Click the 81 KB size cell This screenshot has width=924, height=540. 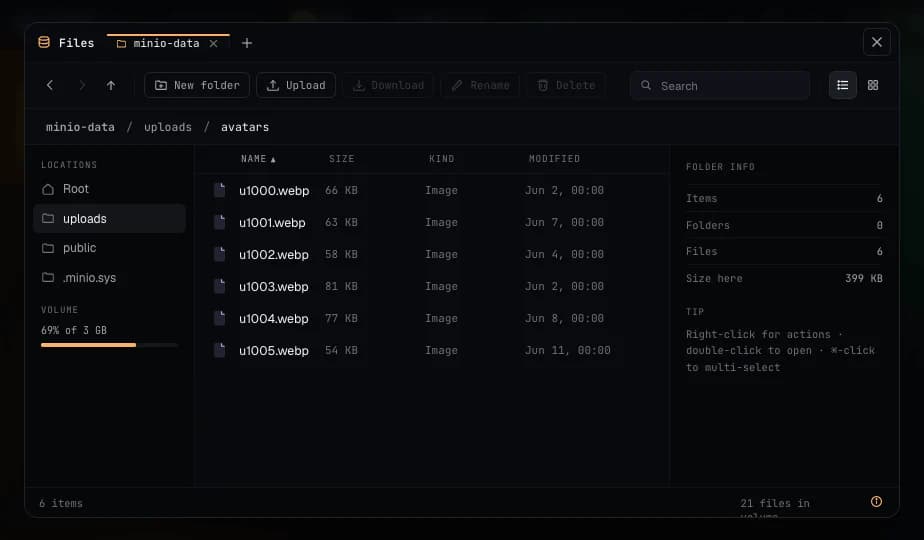pyautogui.click(x=341, y=287)
